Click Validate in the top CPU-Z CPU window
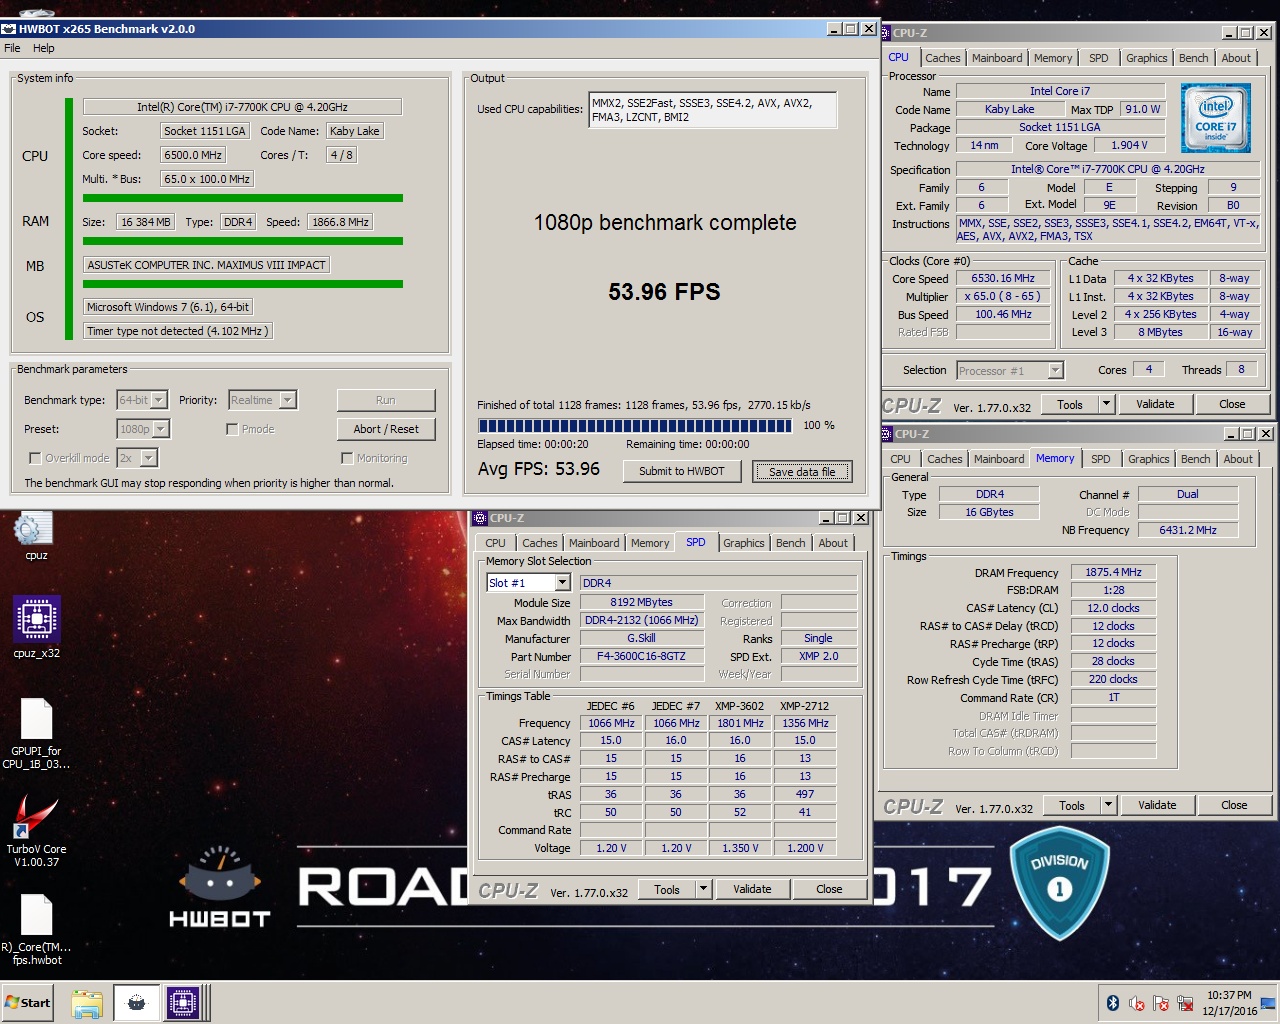Image resolution: width=1280 pixels, height=1024 pixels. (x=1155, y=404)
